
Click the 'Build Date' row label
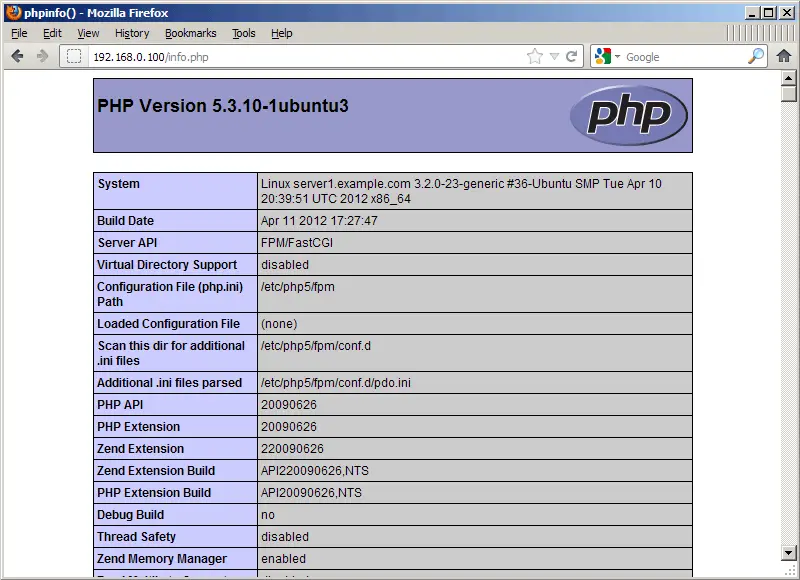pyautogui.click(x=126, y=220)
